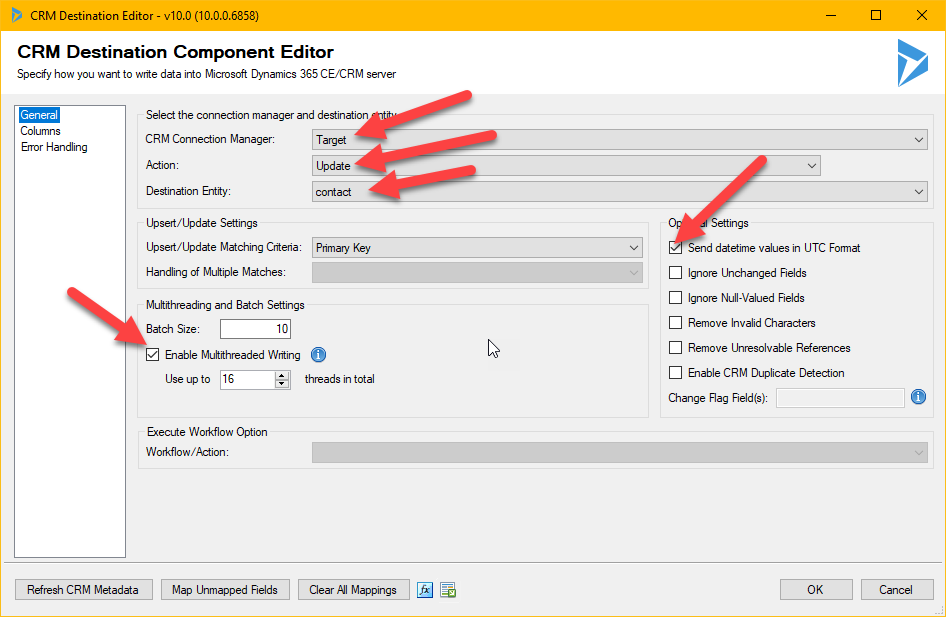This screenshot has width=946, height=617.
Task: Click the Batch Size input field
Action: (255, 329)
